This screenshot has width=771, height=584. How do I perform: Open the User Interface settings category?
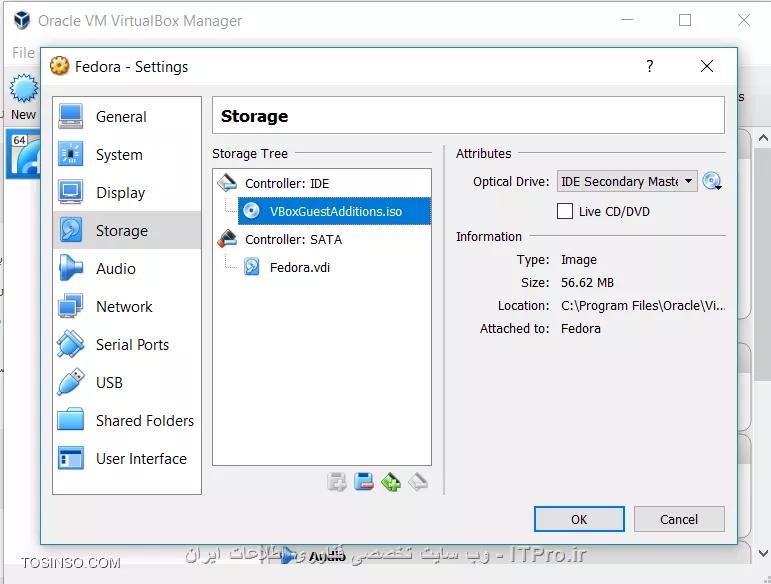click(127, 458)
